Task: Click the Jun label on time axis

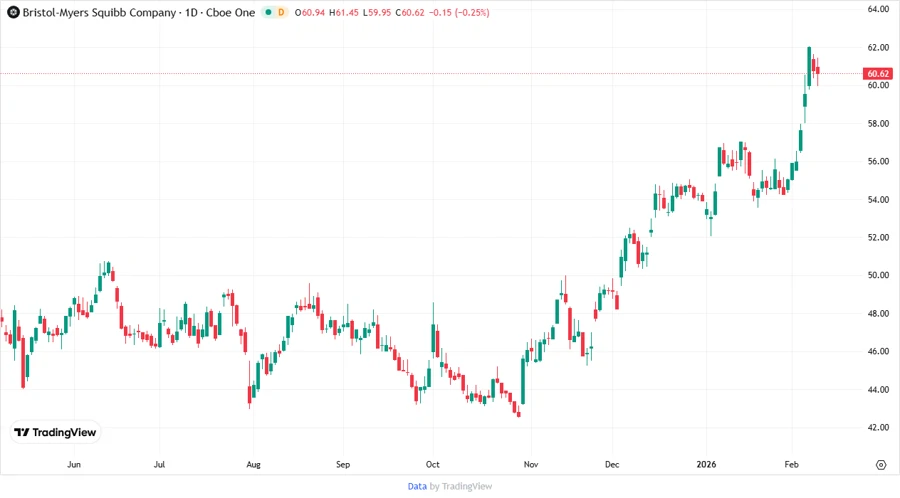Action: (74, 464)
